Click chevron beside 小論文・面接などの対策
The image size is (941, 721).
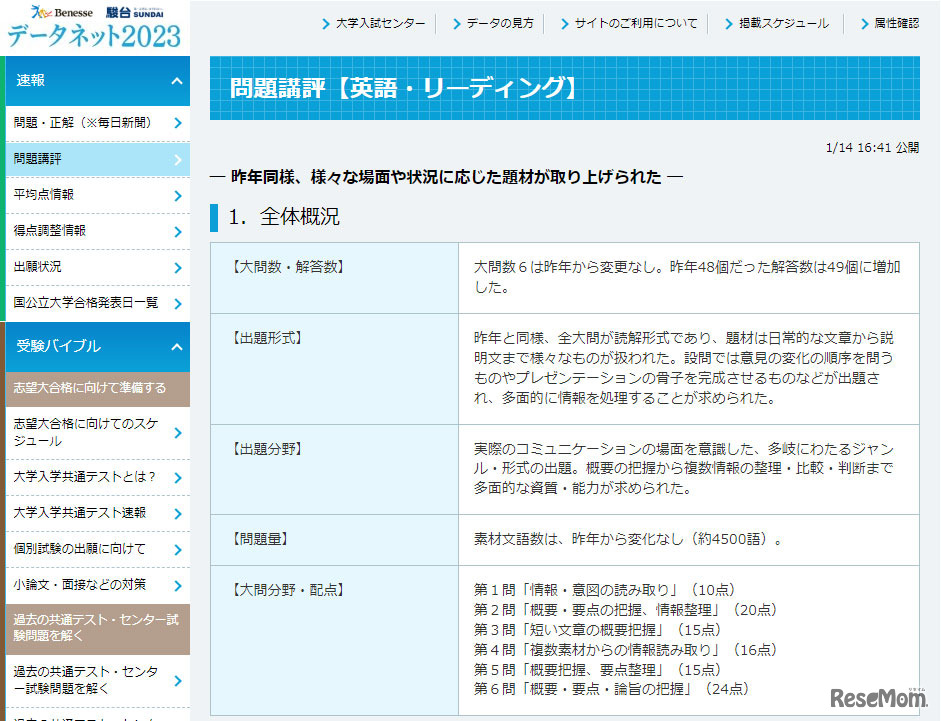177,585
